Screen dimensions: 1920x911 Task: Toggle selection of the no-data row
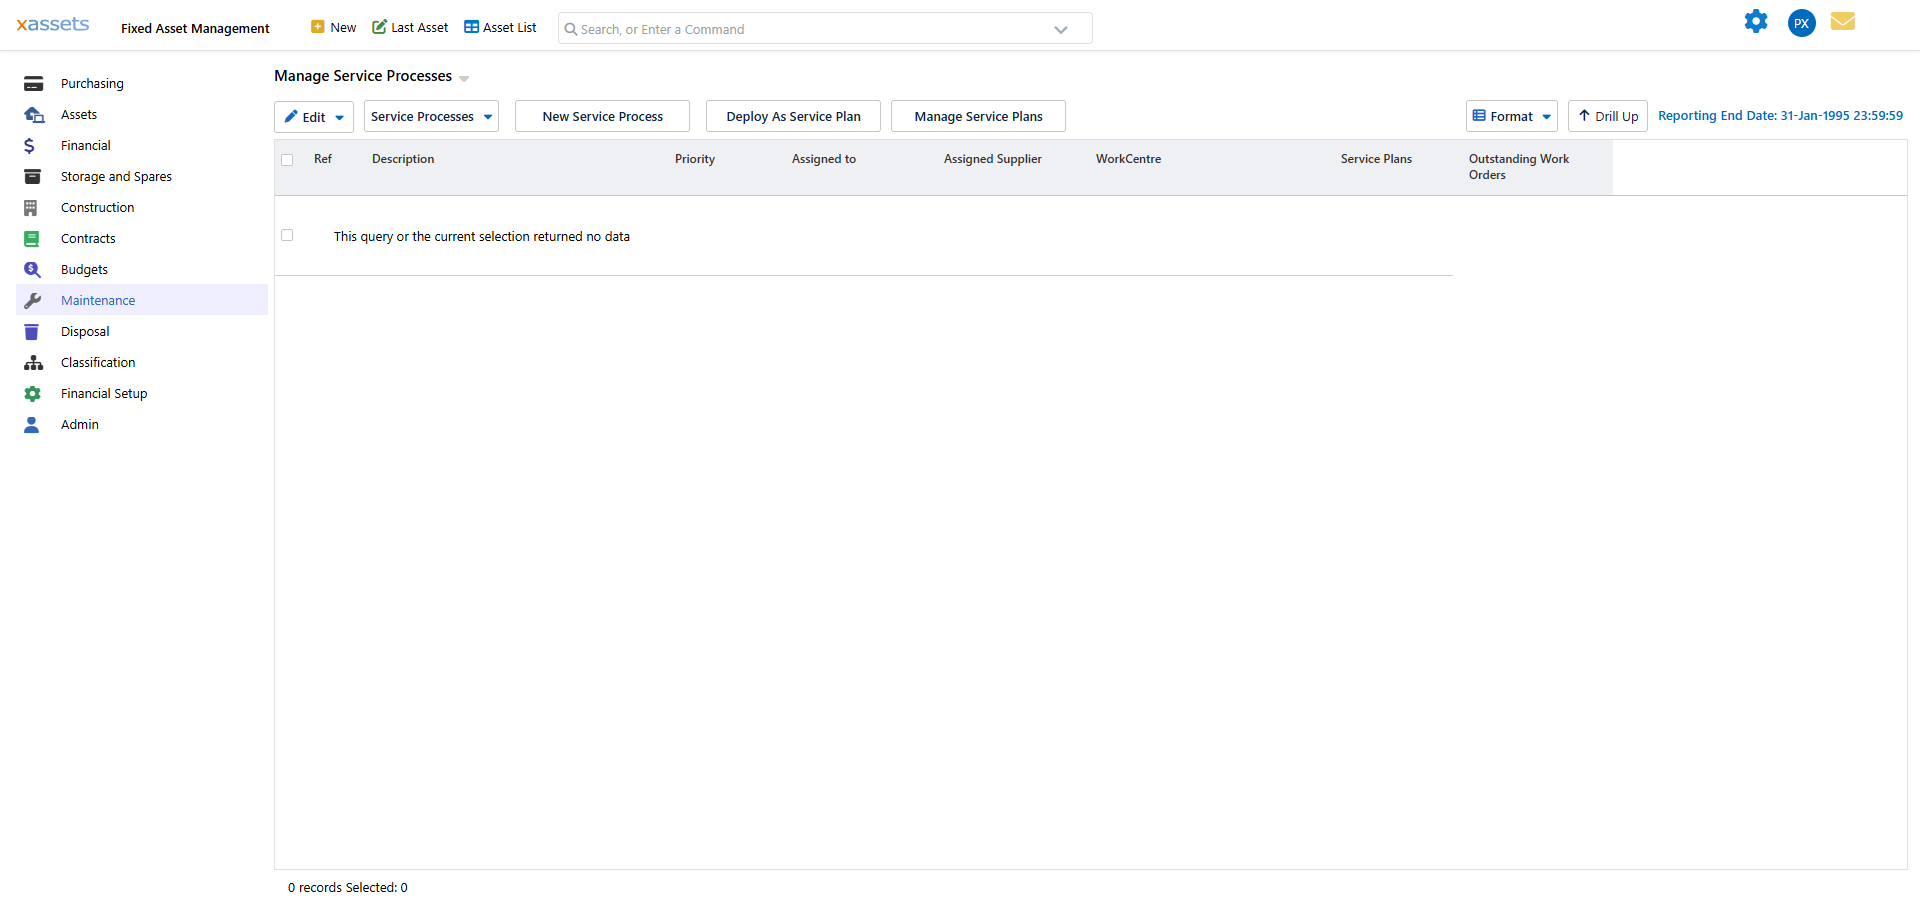tap(287, 235)
